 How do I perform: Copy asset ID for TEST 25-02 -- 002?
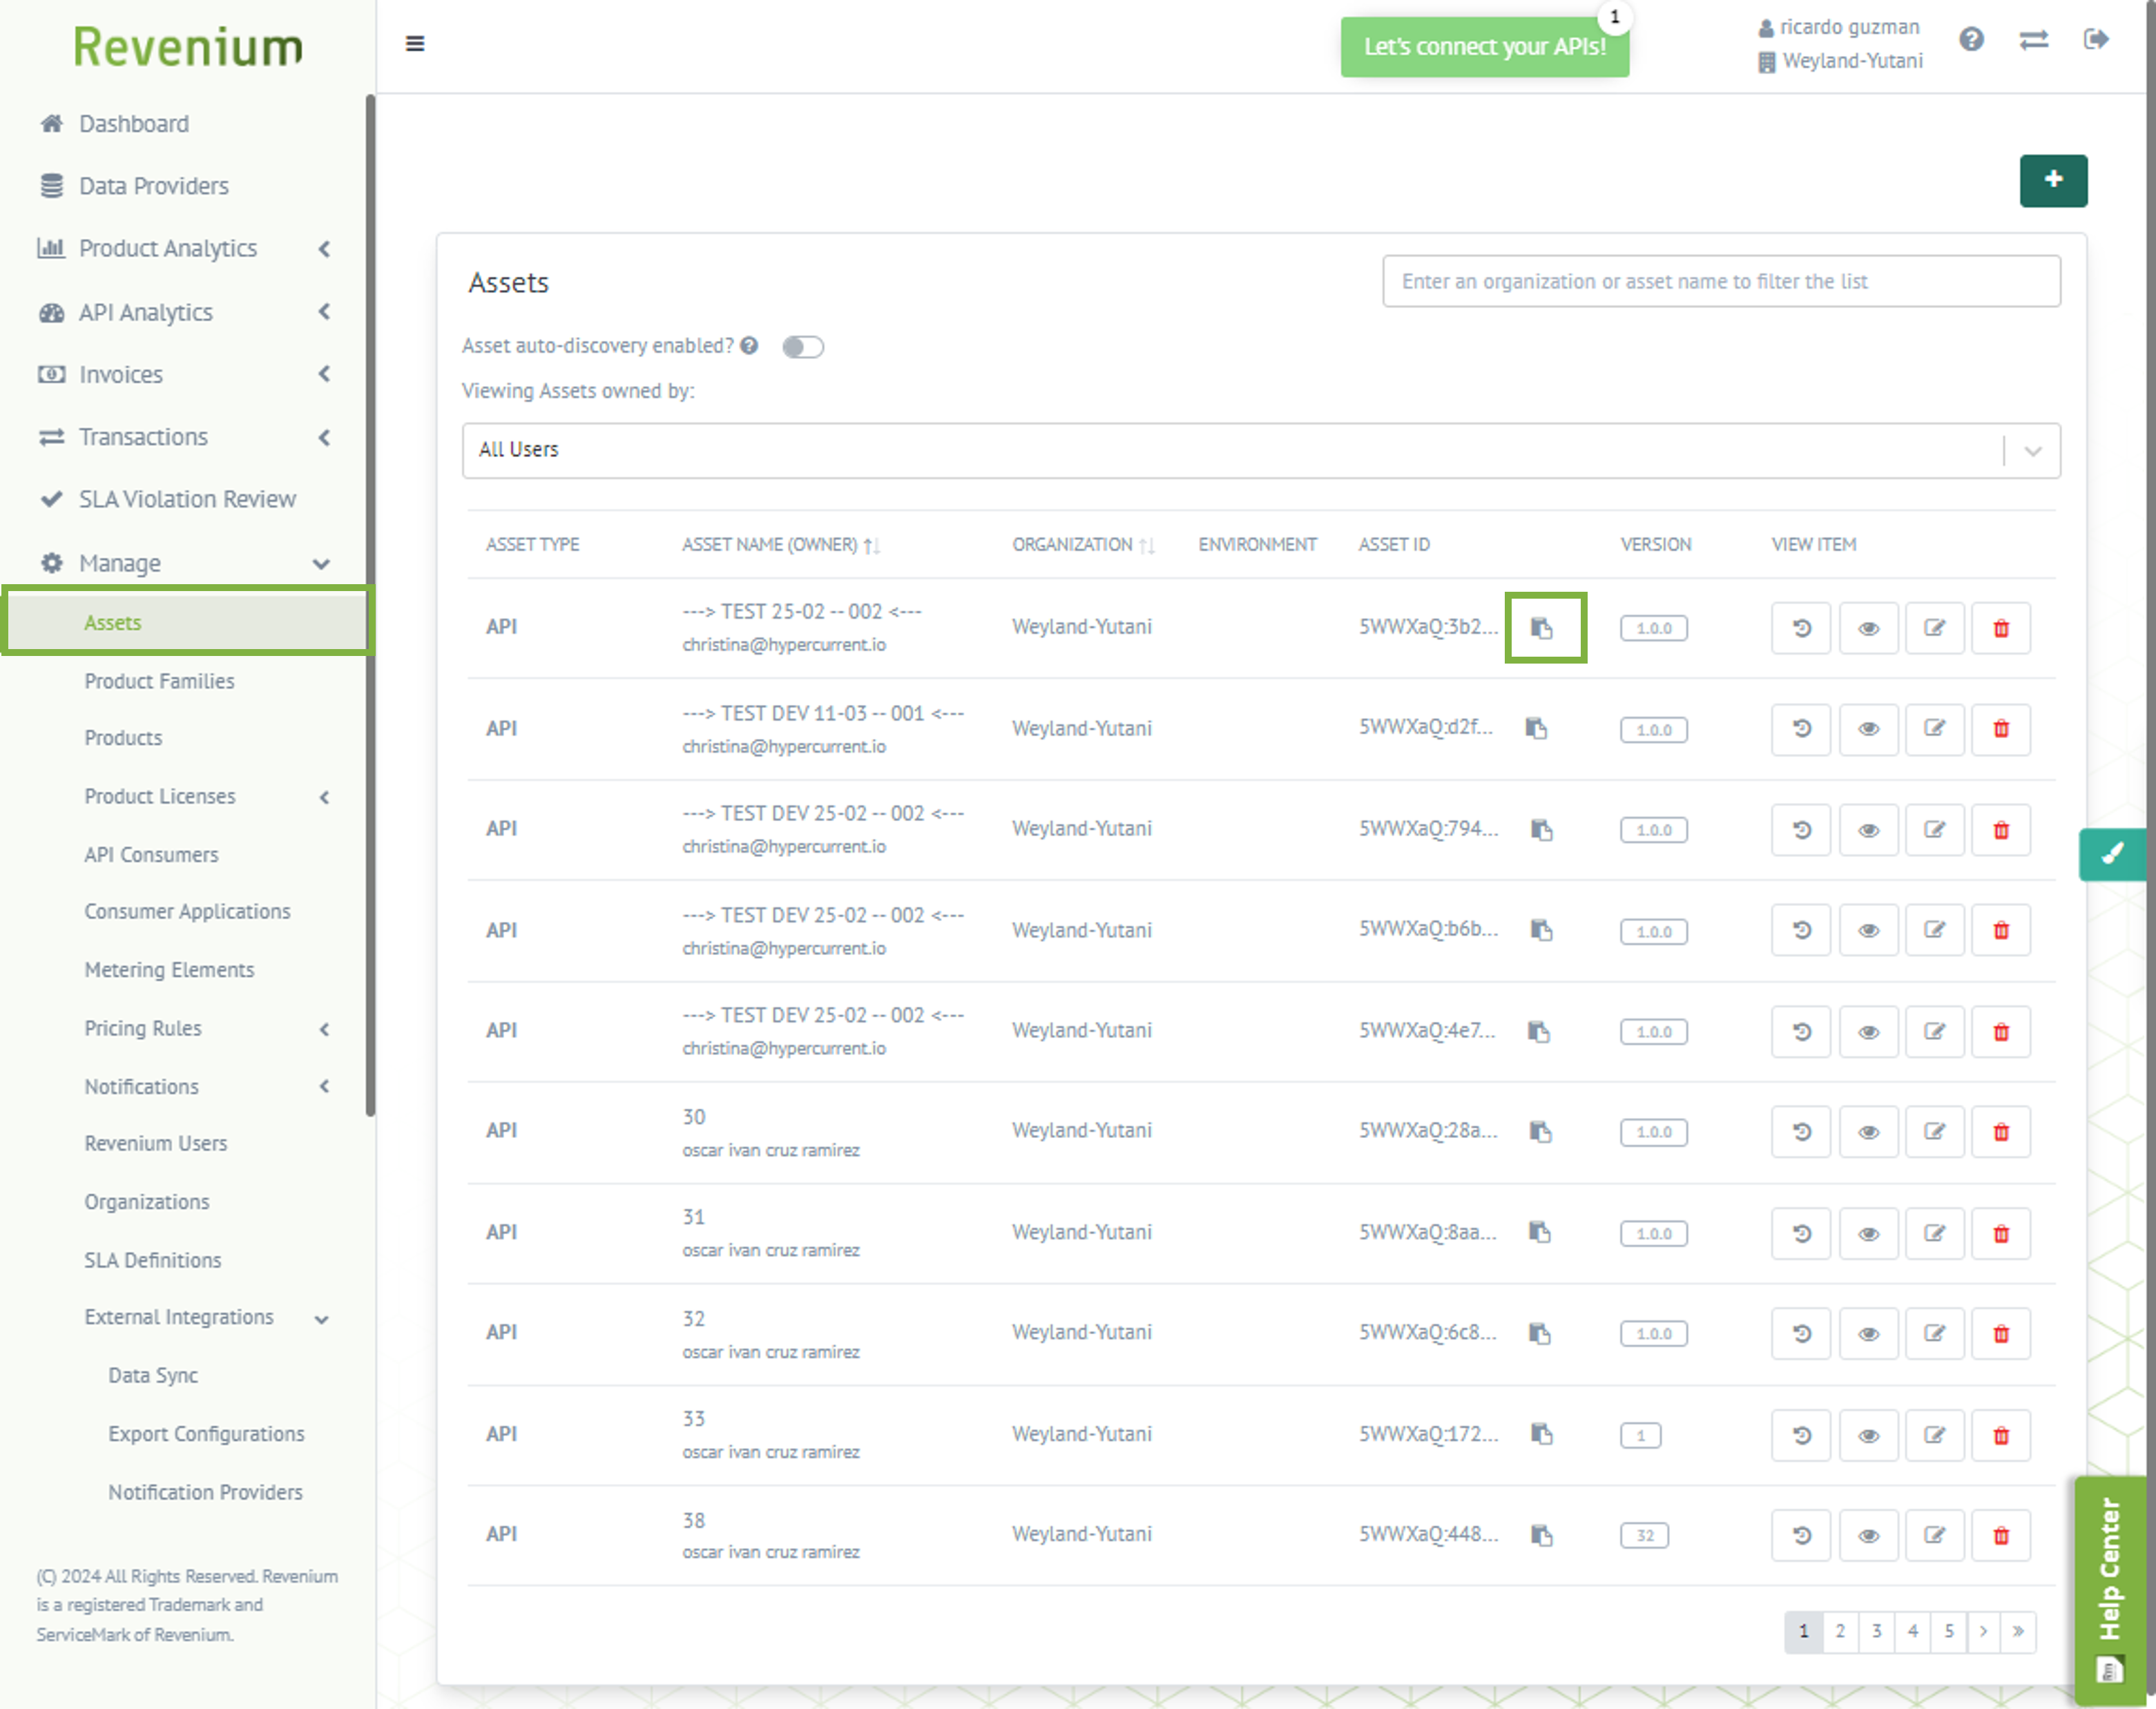pos(1542,628)
